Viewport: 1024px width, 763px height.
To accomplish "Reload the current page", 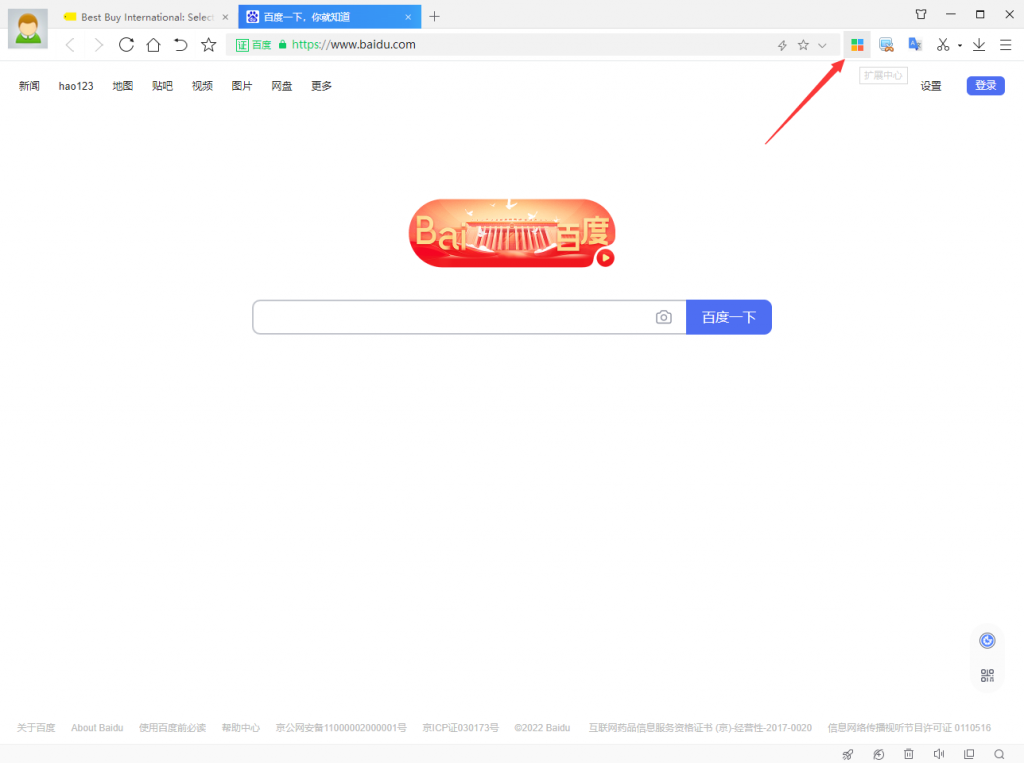I will pyautogui.click(x=126, y=45).
